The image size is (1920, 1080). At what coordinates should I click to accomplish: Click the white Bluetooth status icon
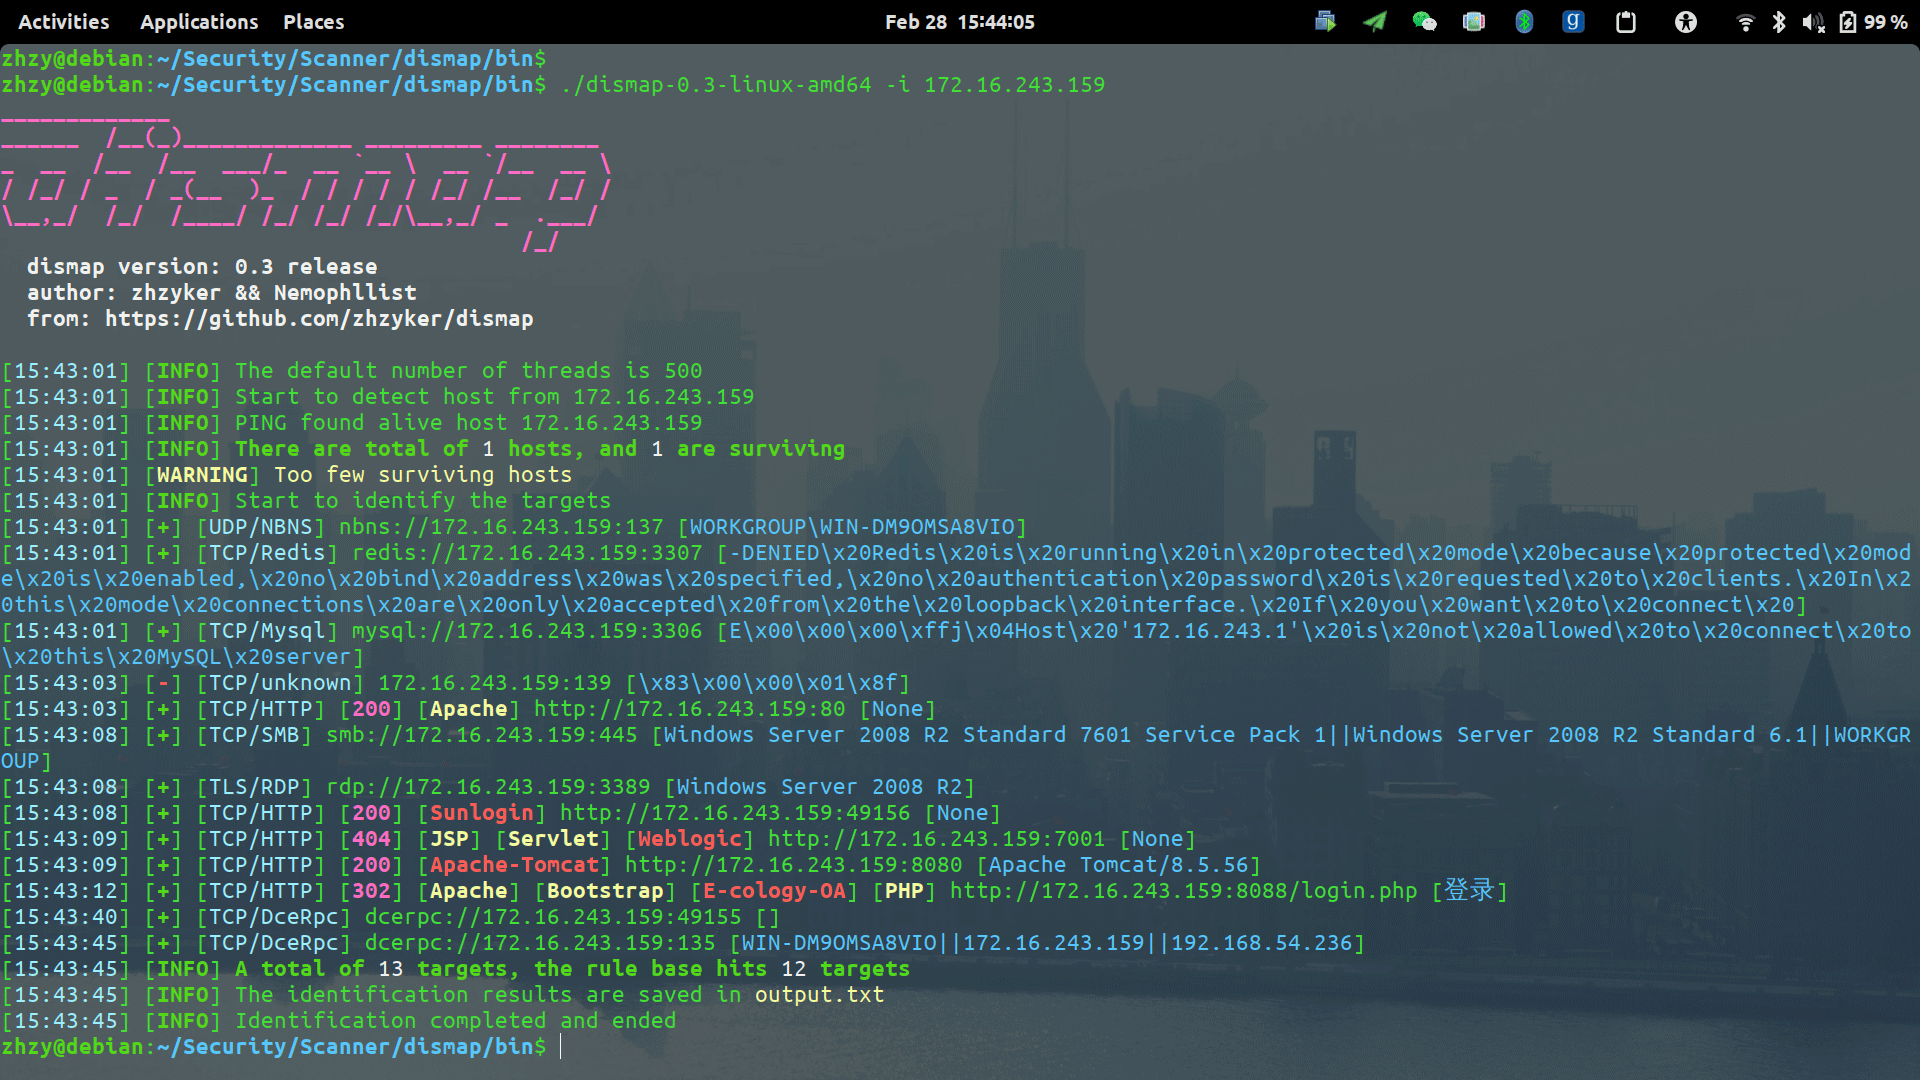(1779, 21)
